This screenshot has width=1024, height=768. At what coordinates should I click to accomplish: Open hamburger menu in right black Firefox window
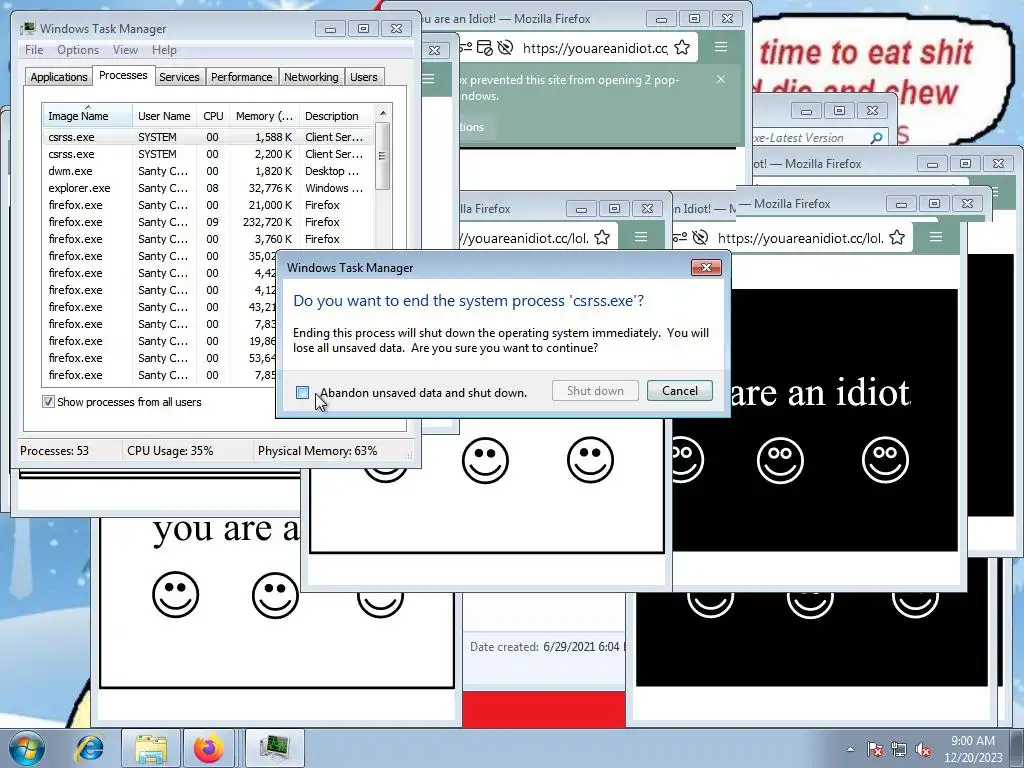click(x=936, y=237)
